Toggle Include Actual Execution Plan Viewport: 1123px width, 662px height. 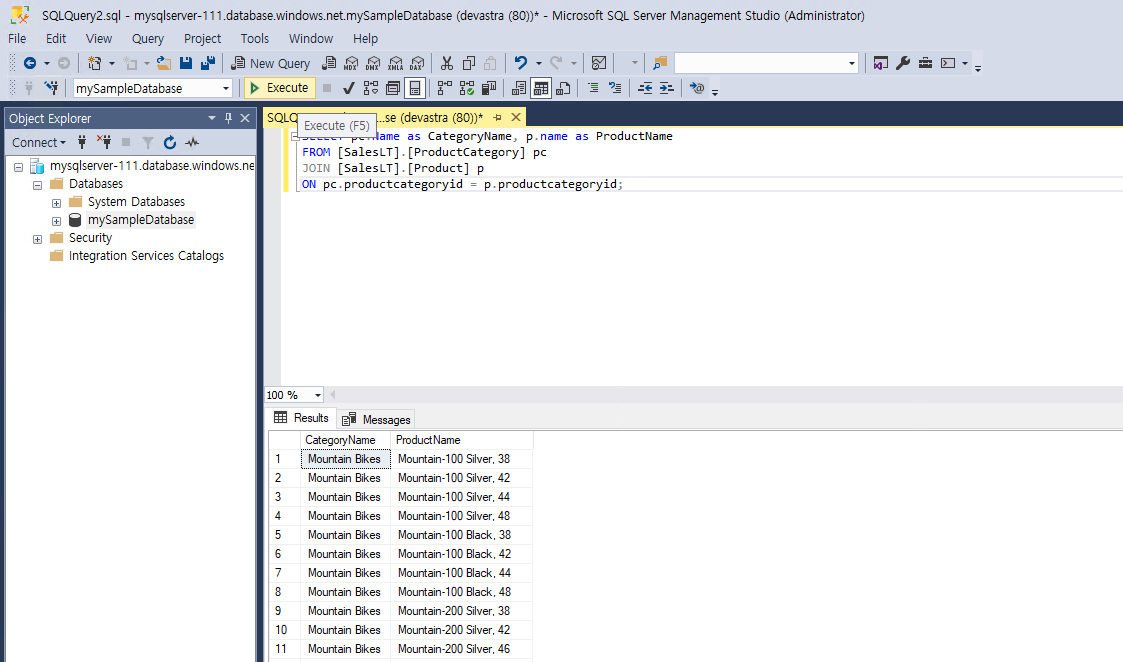click(445, 88)
